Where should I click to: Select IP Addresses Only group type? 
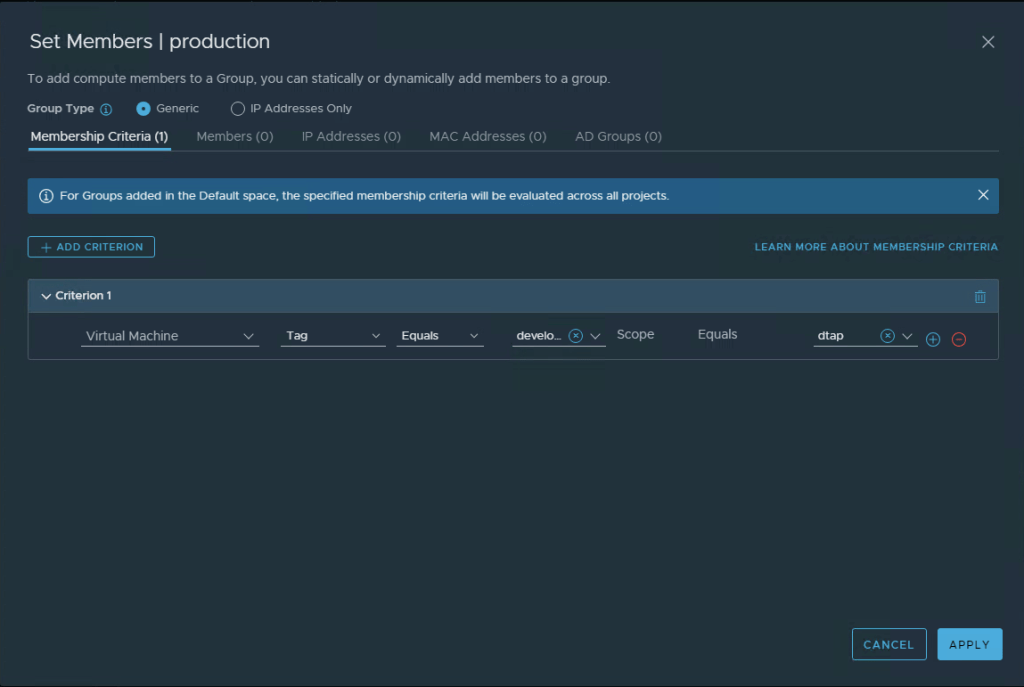point(238,108)
